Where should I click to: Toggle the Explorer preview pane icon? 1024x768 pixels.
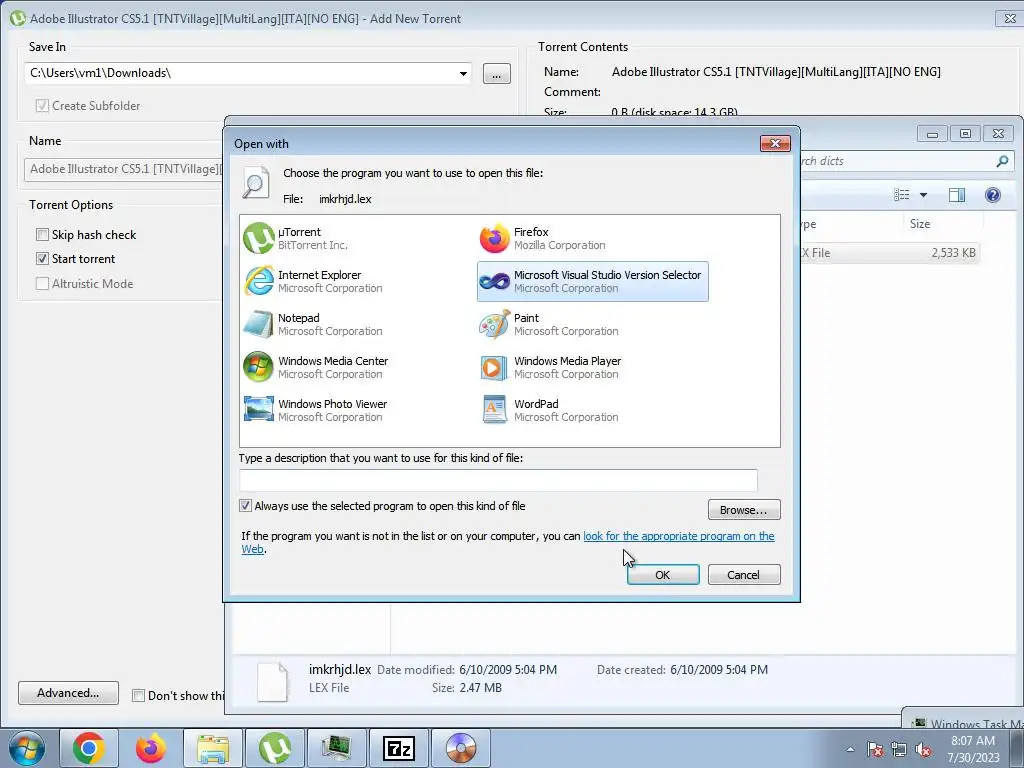click(x=957, y=195)
